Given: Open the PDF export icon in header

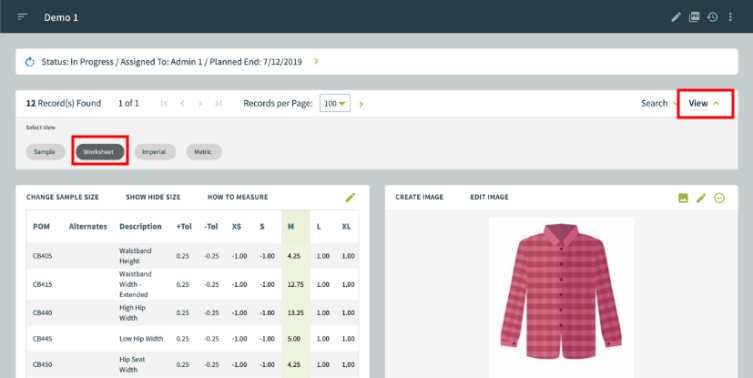Looking at the screenshot, I should [694, 17].
